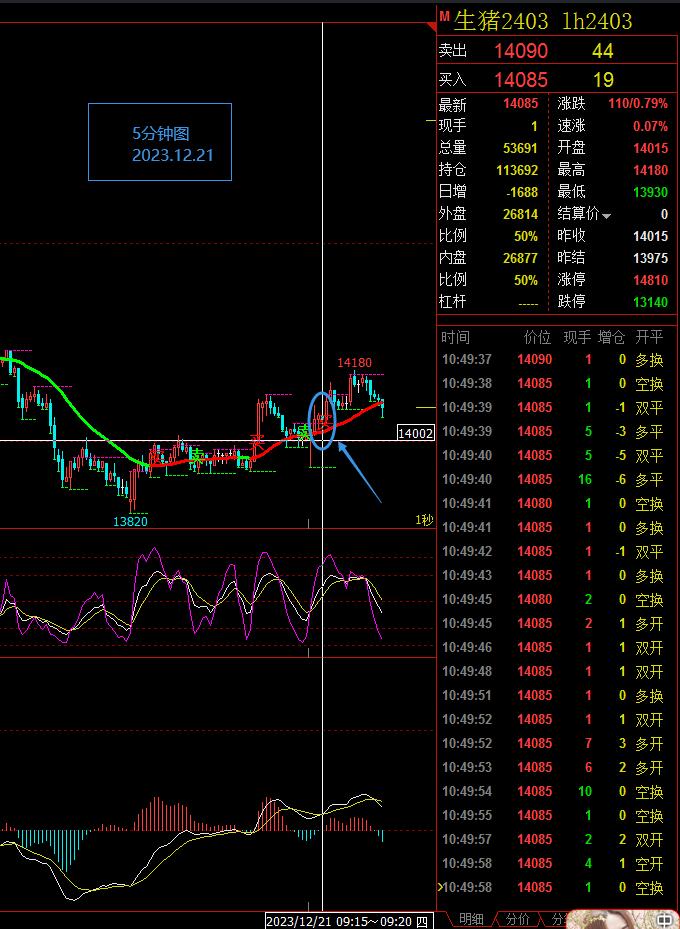
Task: Select the blue ellipse annotation around candles
Action: [x=321, y=420]
